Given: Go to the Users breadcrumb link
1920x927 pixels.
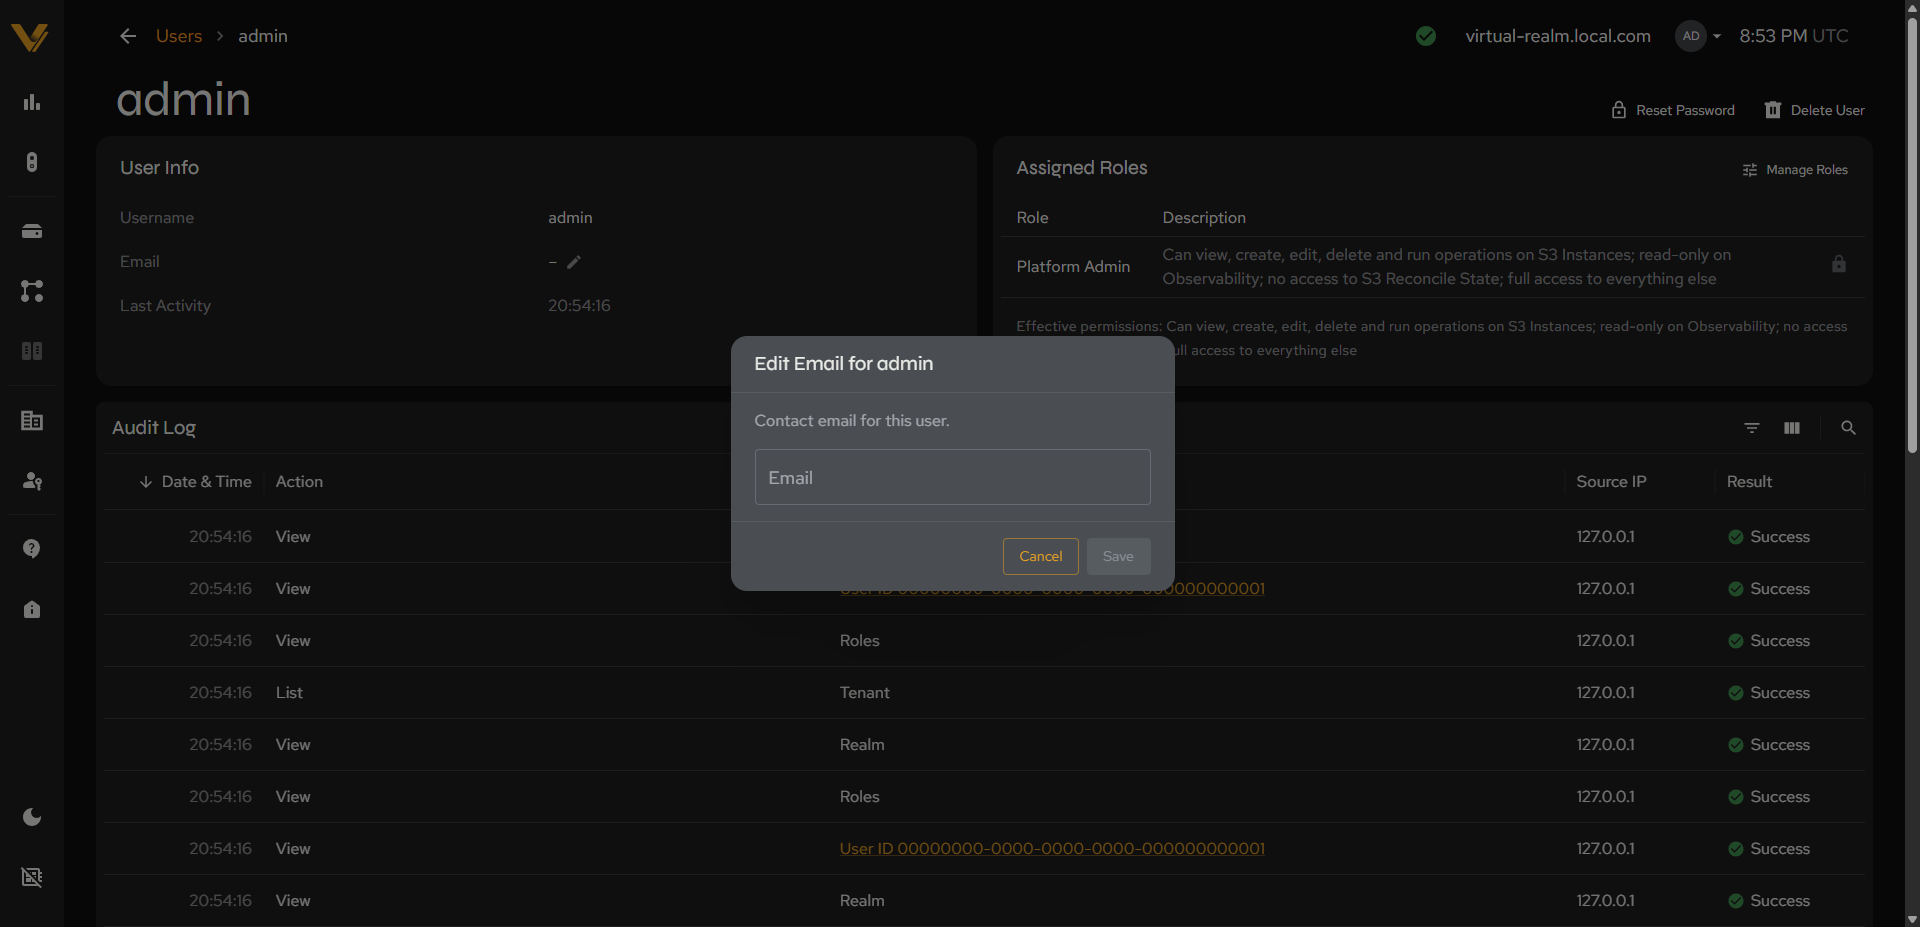Looking at the screenshot, I should (x=179, y=36).
